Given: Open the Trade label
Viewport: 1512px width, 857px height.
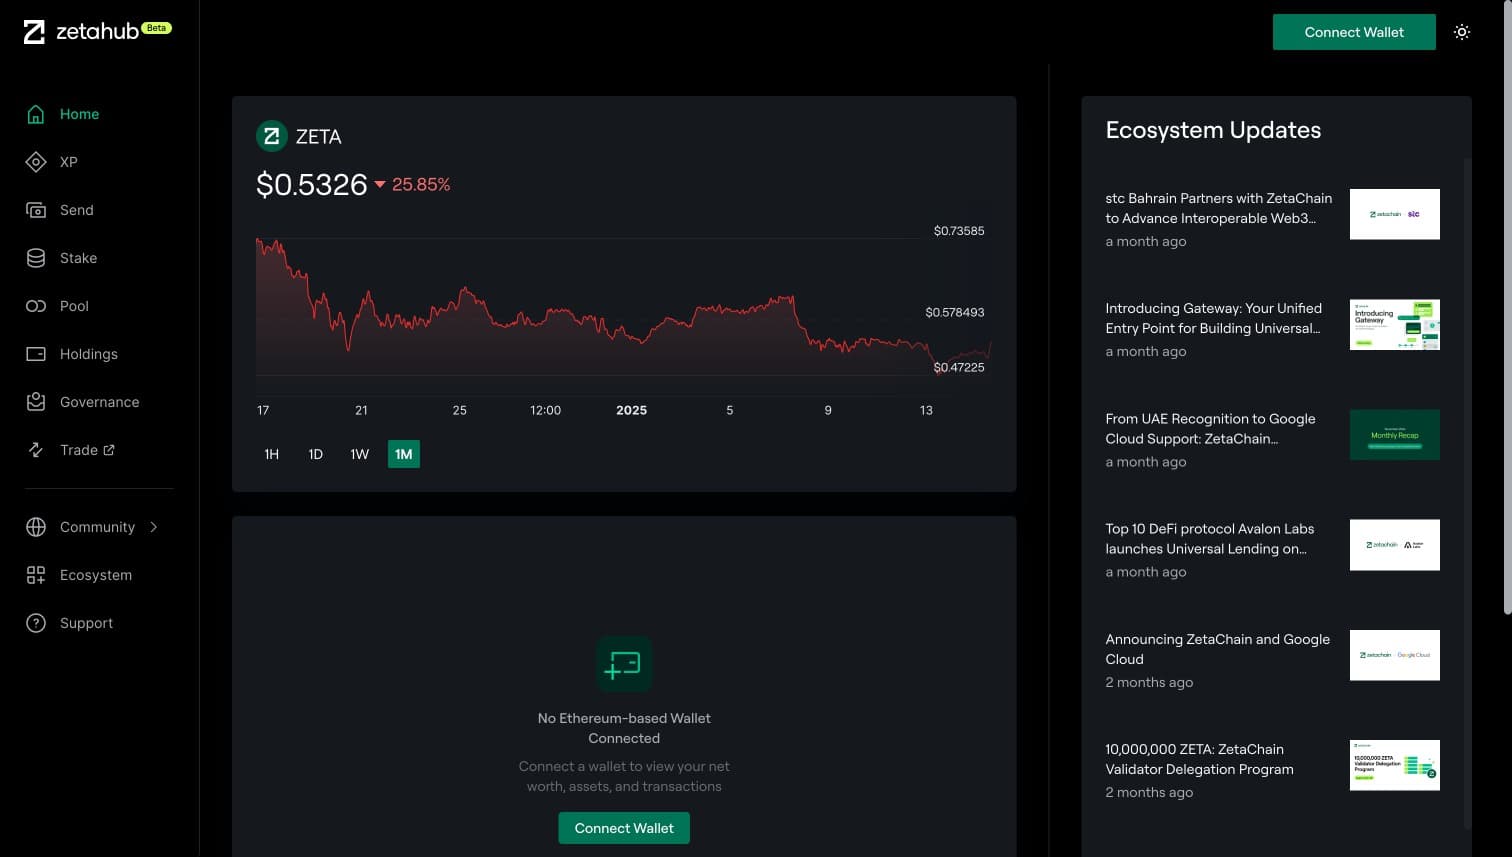Looking at the screenshot, I should 79,450.
